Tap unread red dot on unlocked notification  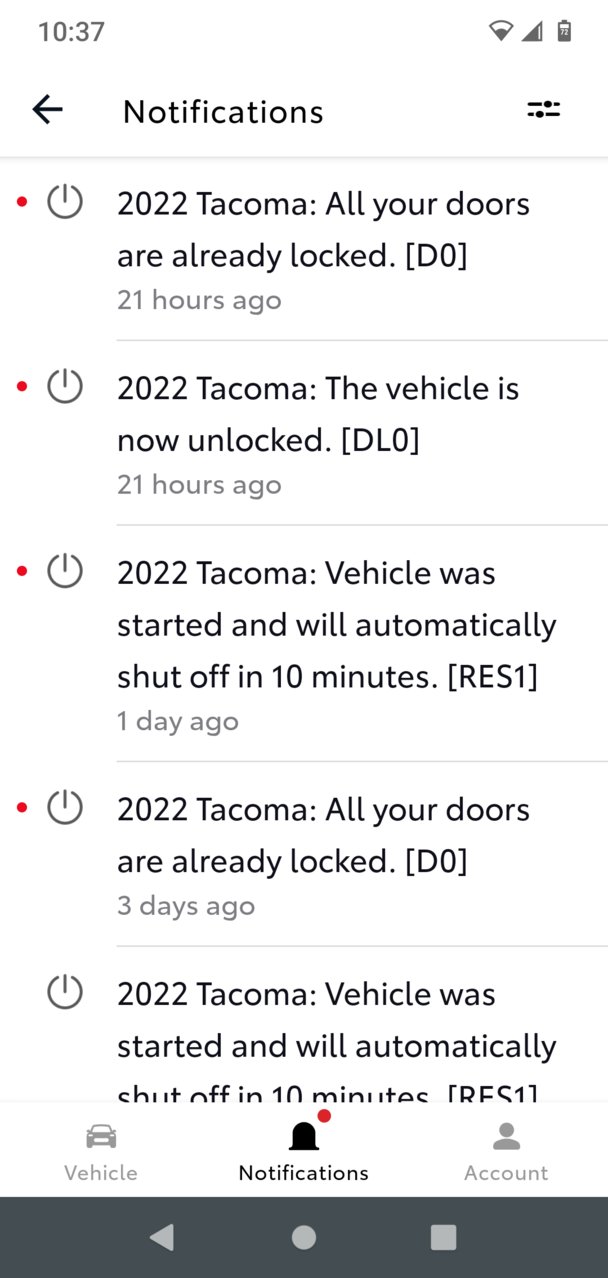22,386
